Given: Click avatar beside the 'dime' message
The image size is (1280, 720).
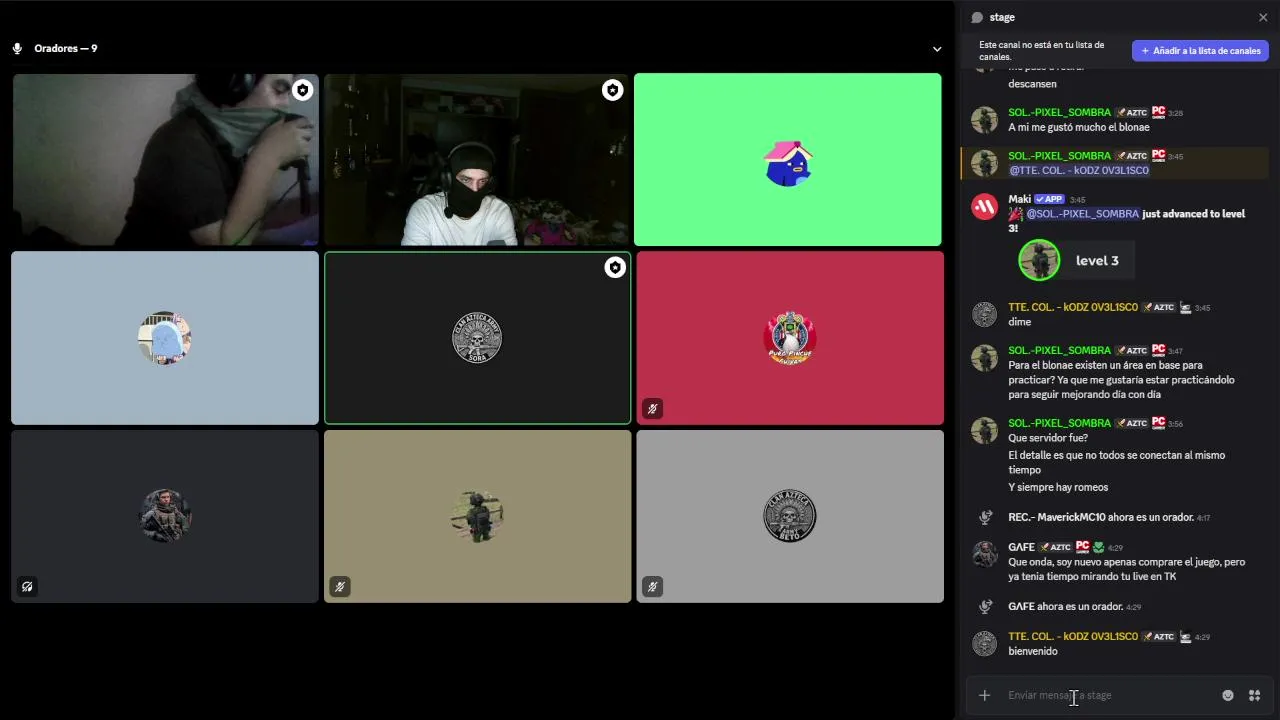Looking at the screenshot, I should pyautogui.click(x=985, y=314).
